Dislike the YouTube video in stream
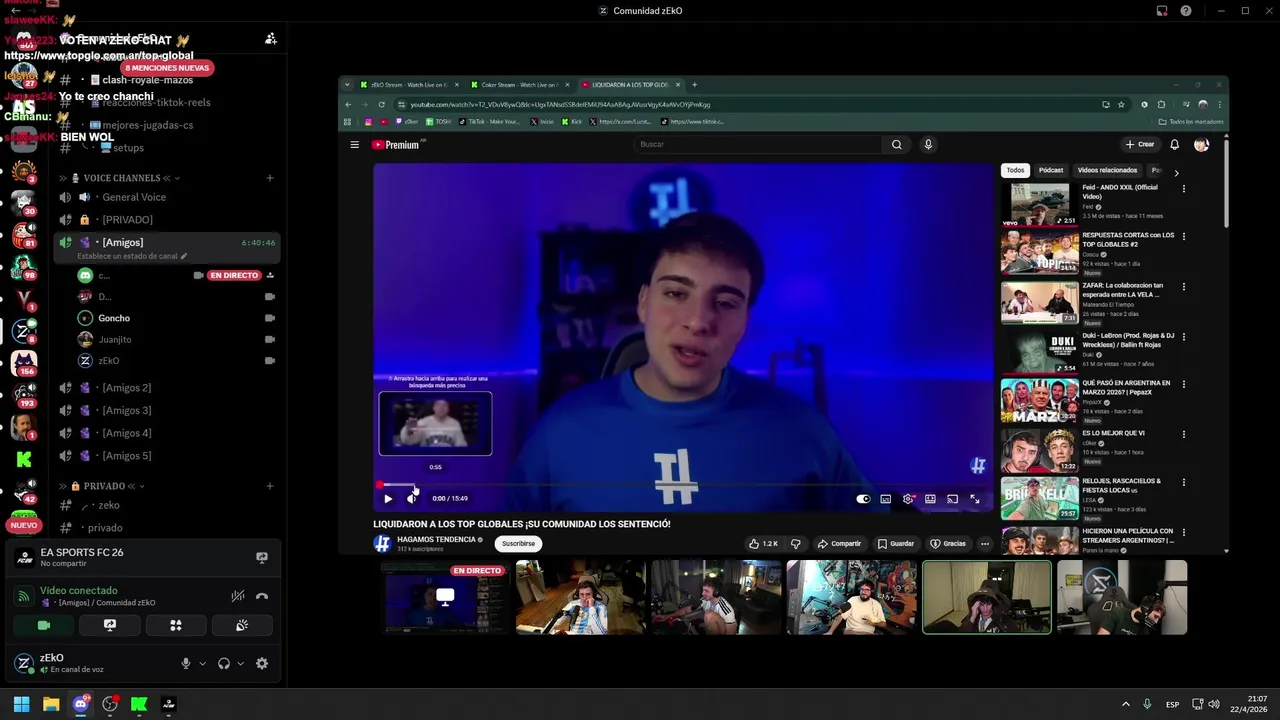1280x720 pixels. 796,544
